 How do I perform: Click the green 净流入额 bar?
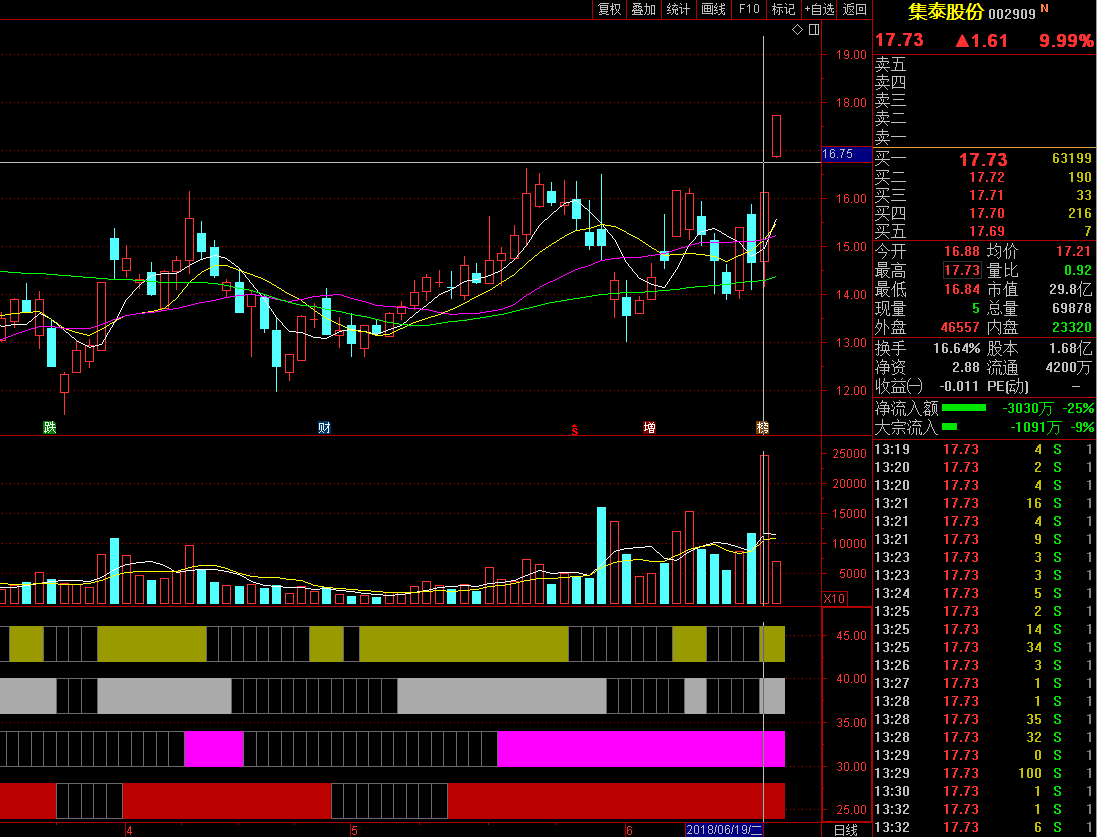963,407
